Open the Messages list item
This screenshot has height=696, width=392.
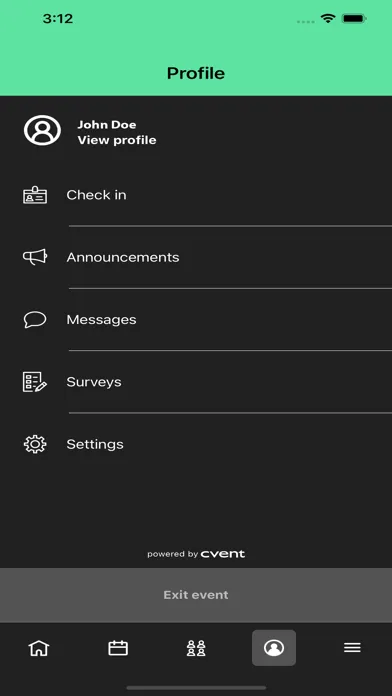[196, 320]
